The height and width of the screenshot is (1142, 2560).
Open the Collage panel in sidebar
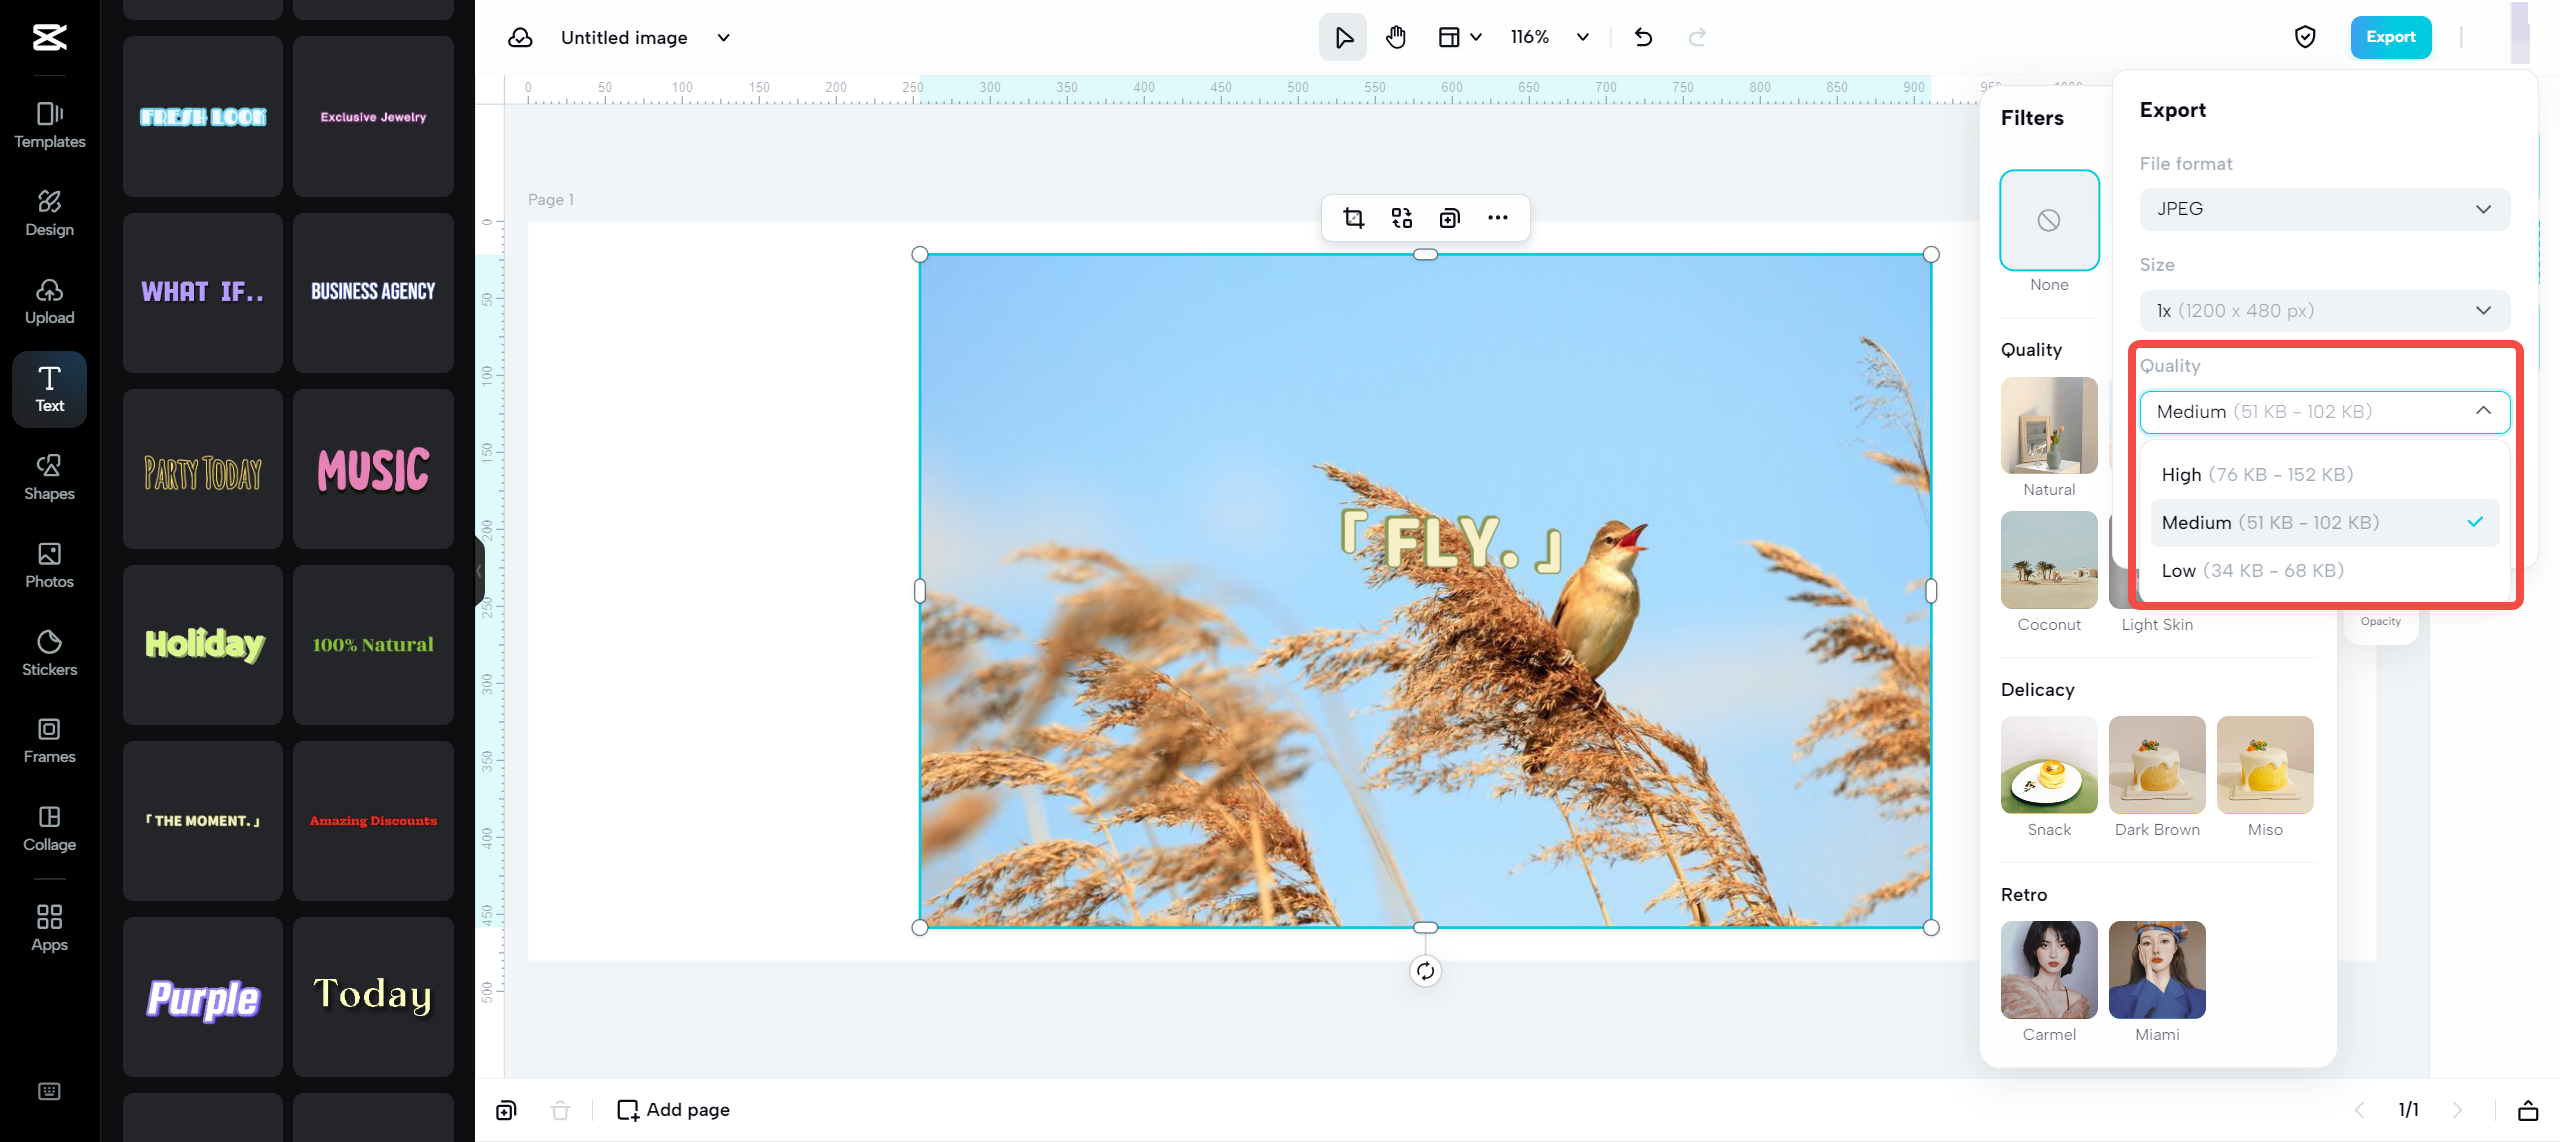[49, 828]
